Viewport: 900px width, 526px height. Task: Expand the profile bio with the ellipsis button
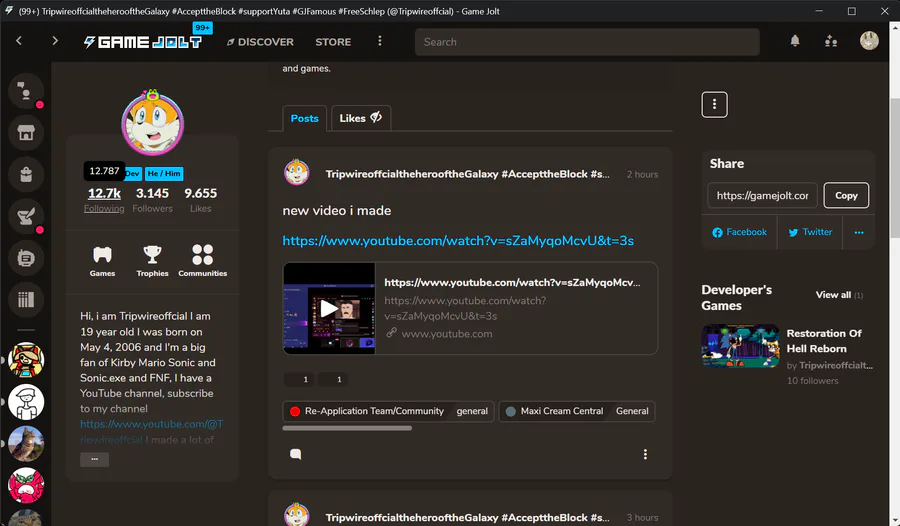point(95,459)
